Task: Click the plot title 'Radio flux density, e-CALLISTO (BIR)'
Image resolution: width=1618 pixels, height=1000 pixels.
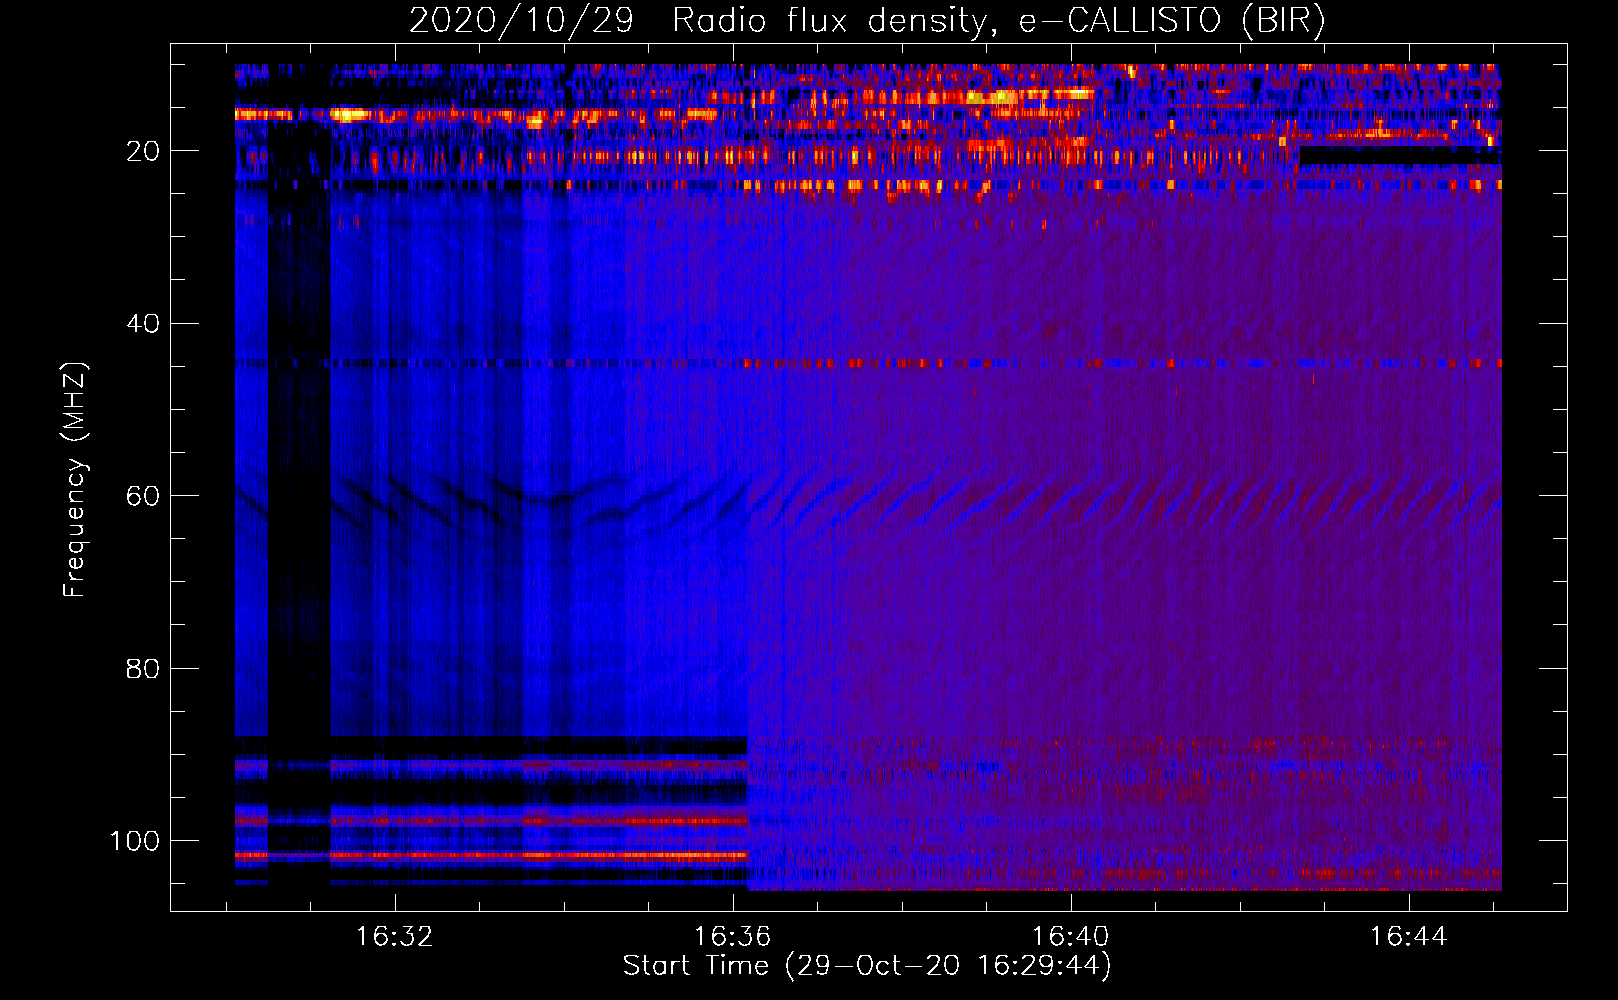Action: 999,21
